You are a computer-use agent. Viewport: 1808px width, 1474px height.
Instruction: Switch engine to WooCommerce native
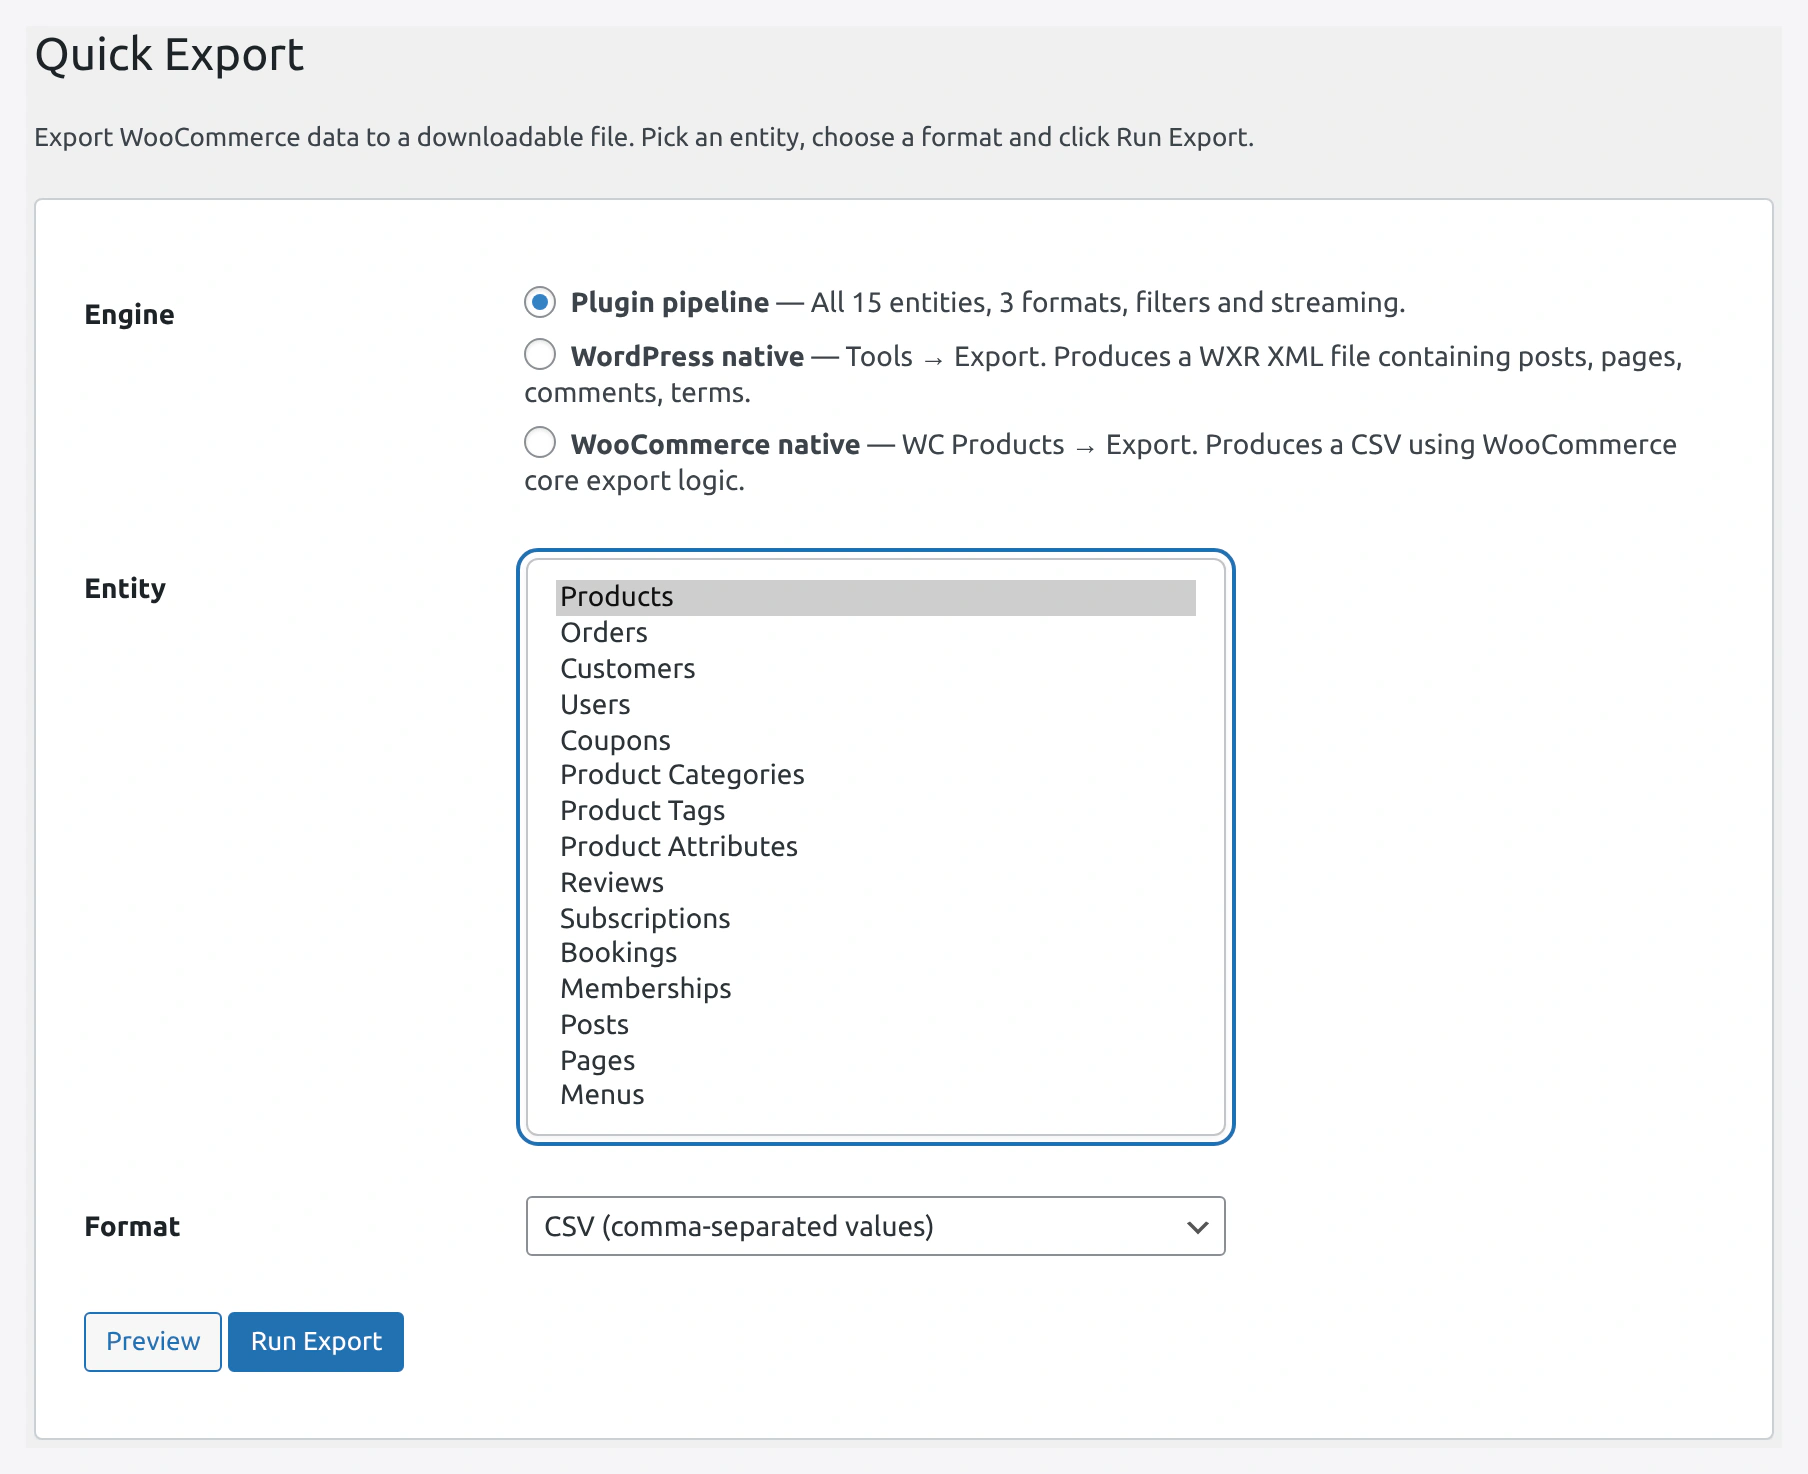pos(540,442)
